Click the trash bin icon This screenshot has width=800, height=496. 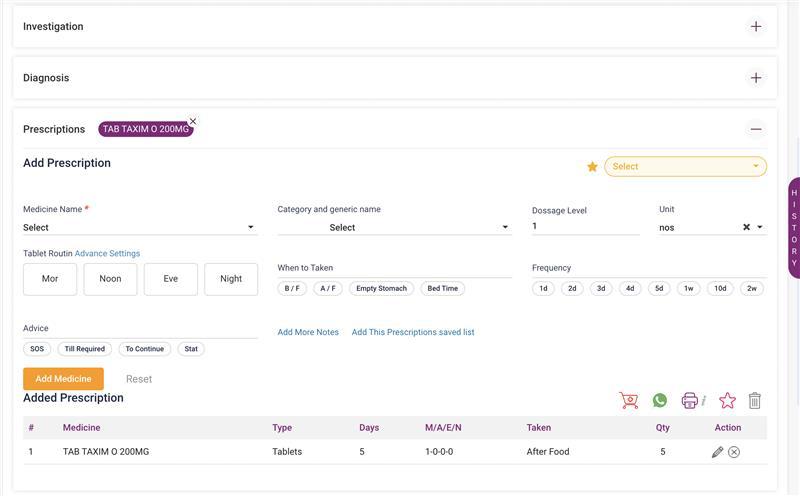pyautogui.click(x=755, y=401)
